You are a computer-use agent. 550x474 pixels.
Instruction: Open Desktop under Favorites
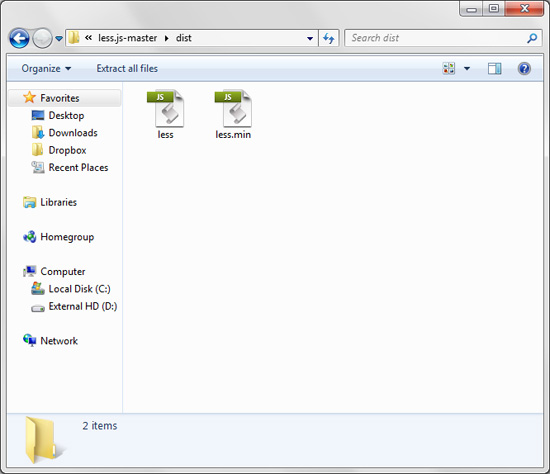[x=66, y=115]
